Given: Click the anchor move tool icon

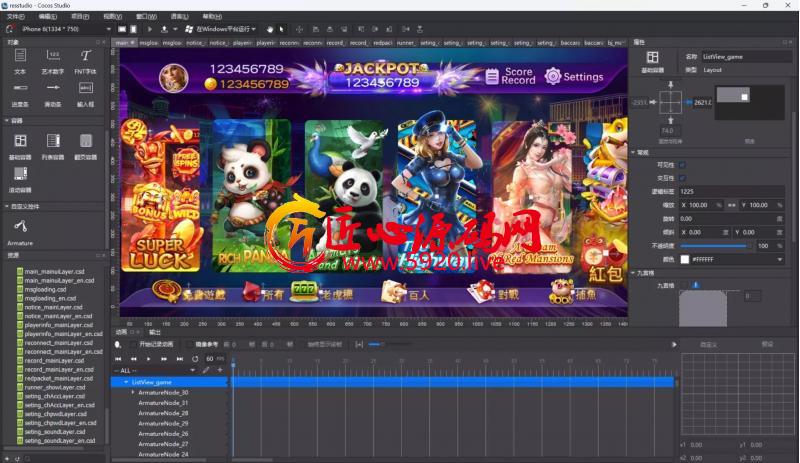Looking at the screenshot, I should point(299,30).
